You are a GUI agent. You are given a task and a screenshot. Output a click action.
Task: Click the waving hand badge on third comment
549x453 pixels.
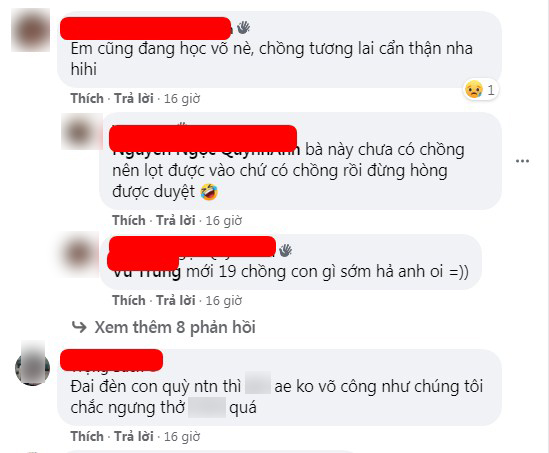[285, 250]
